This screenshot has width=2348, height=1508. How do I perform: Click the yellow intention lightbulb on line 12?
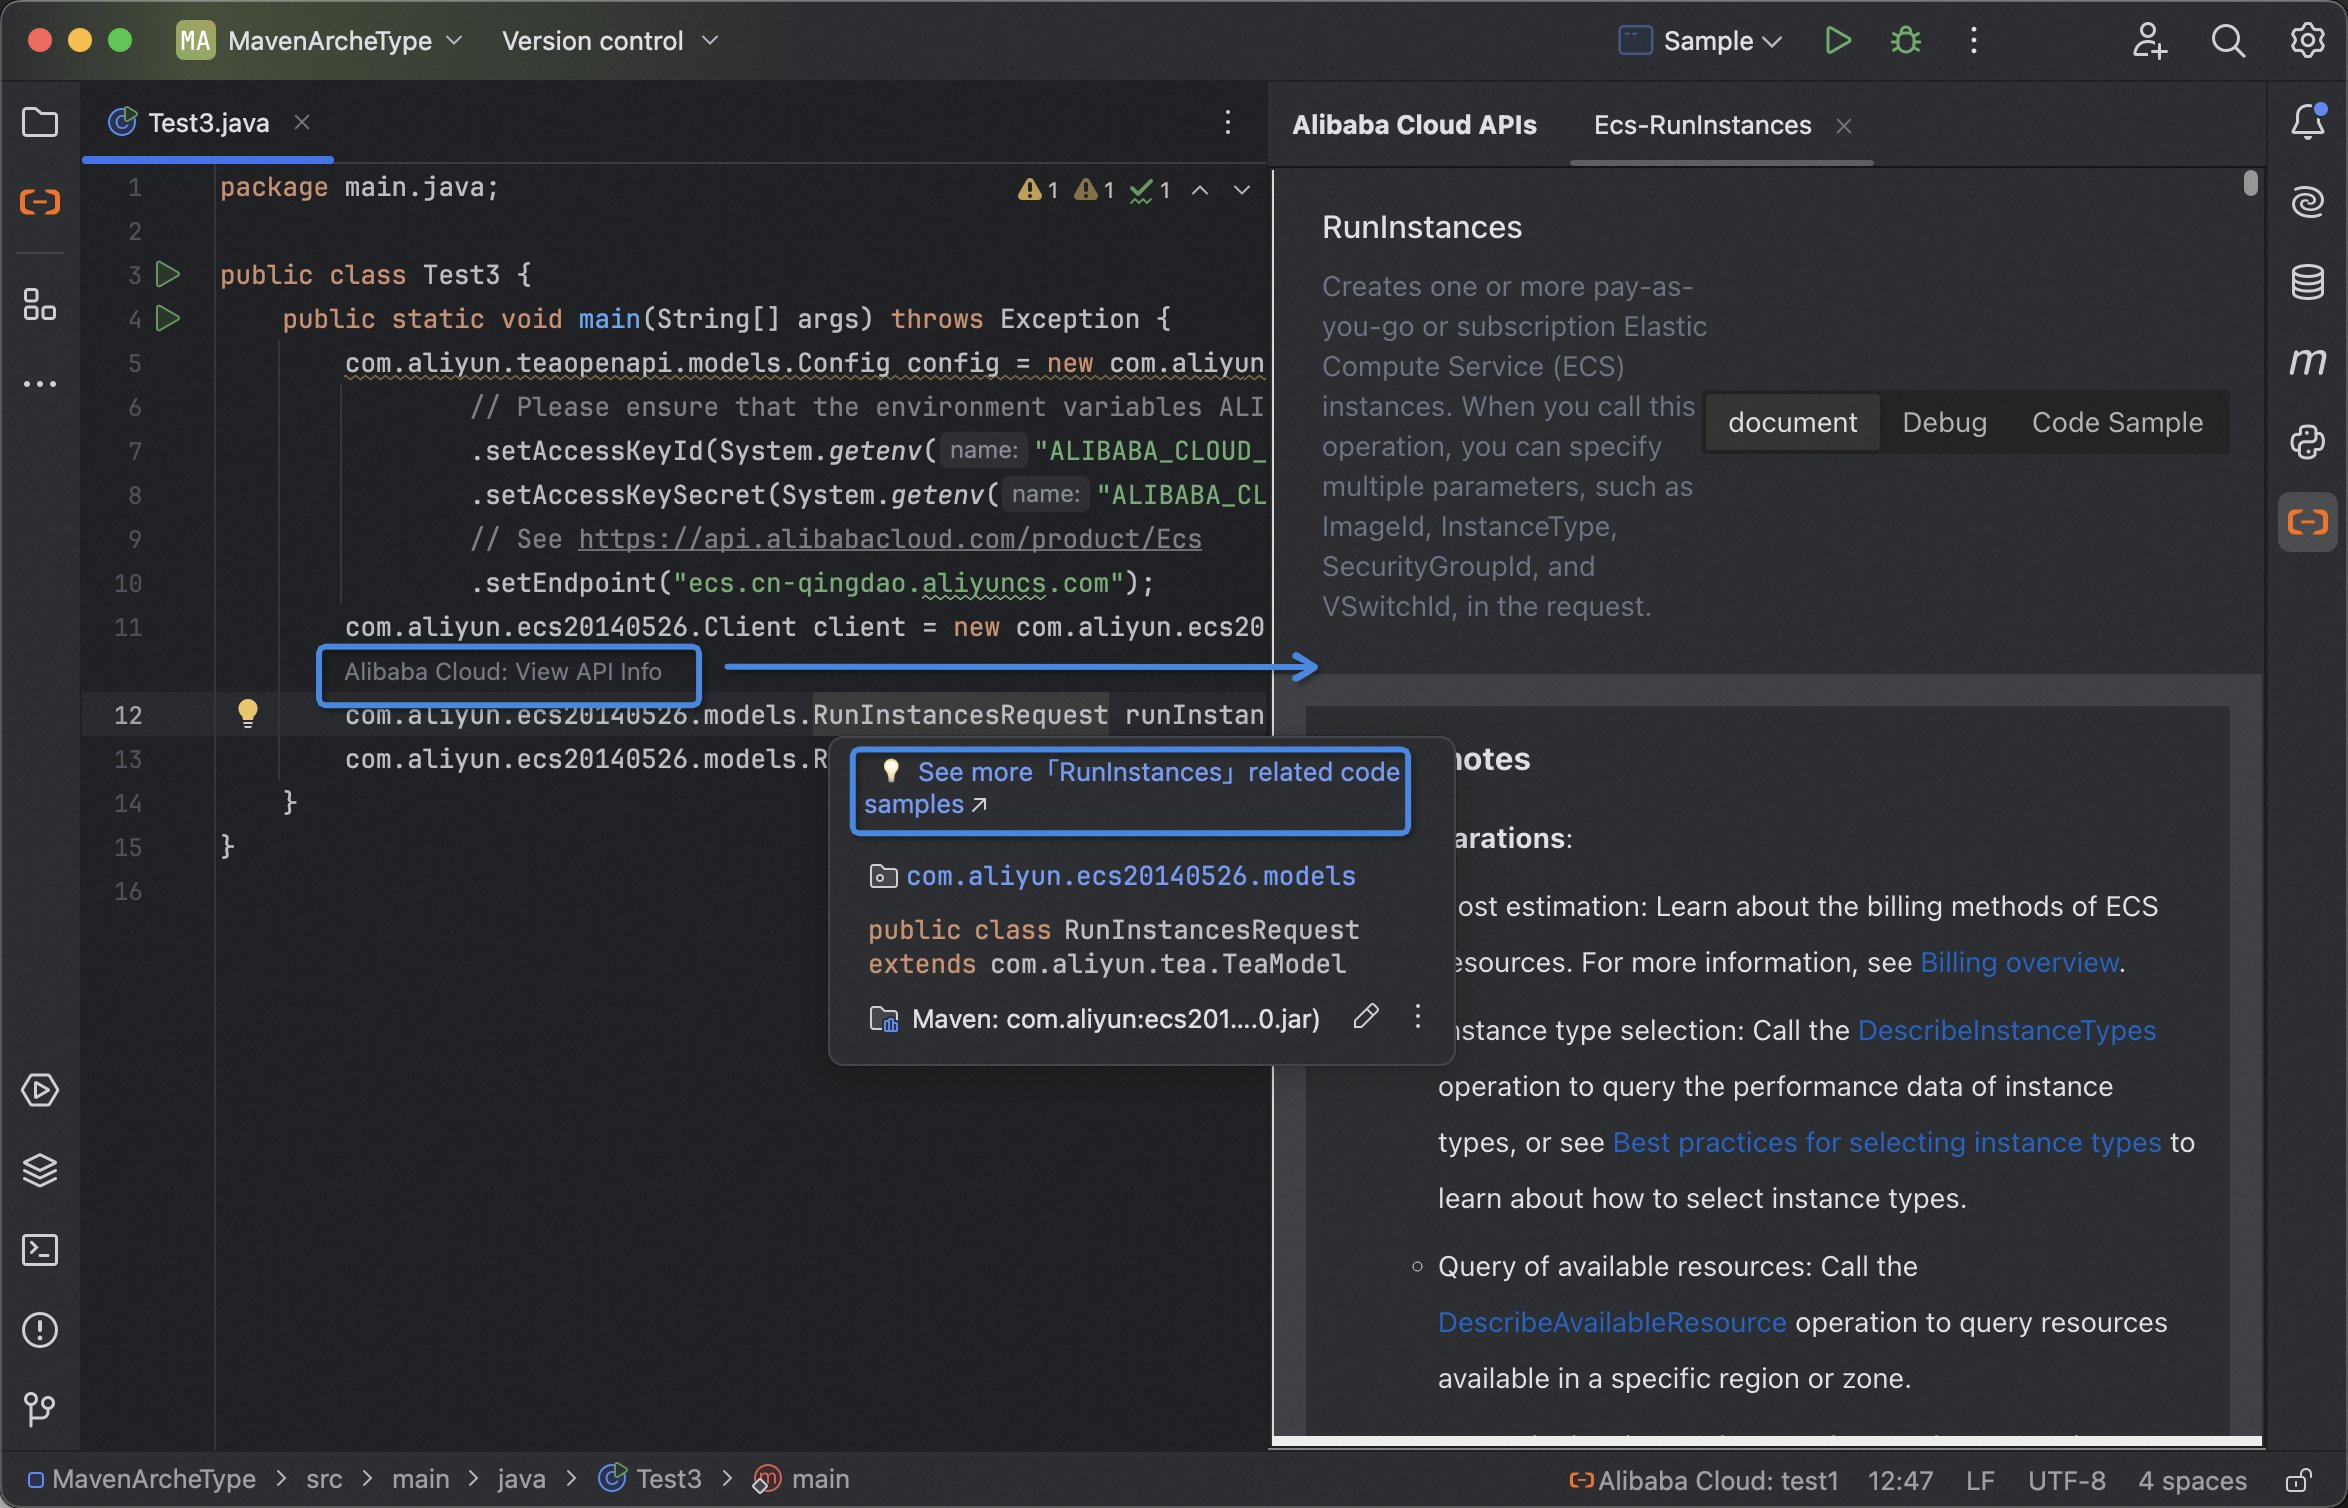pos(247,713)
